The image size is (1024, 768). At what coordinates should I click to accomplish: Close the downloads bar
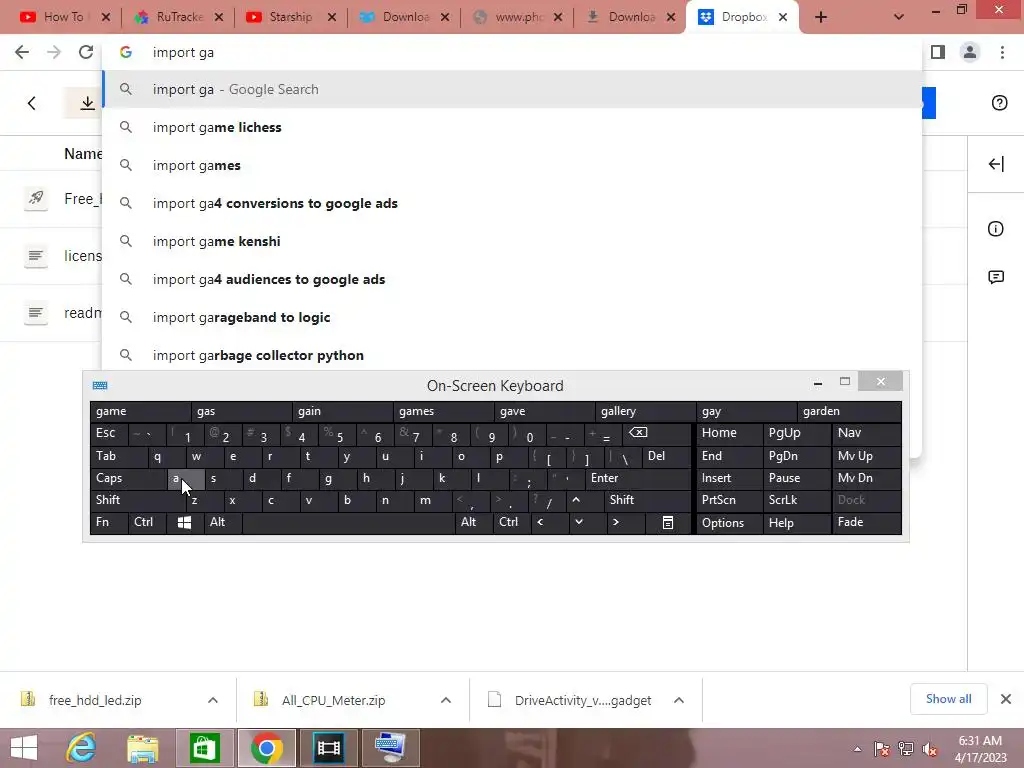coord(1006,699)
